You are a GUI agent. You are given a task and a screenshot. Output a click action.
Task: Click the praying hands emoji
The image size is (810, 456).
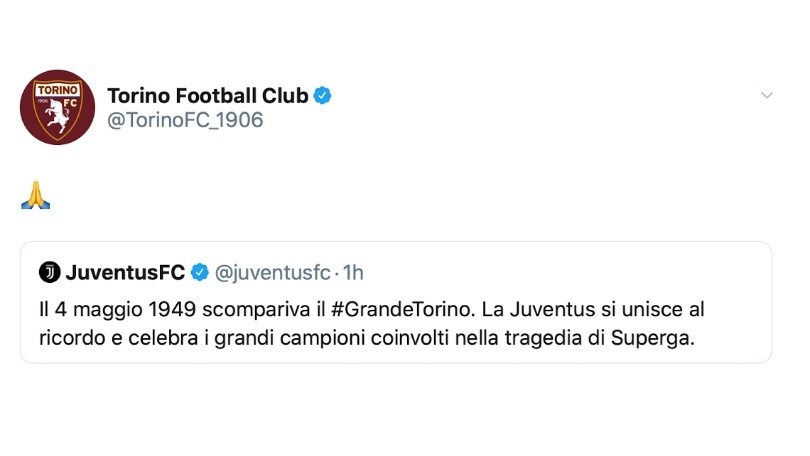click(36, 195)
